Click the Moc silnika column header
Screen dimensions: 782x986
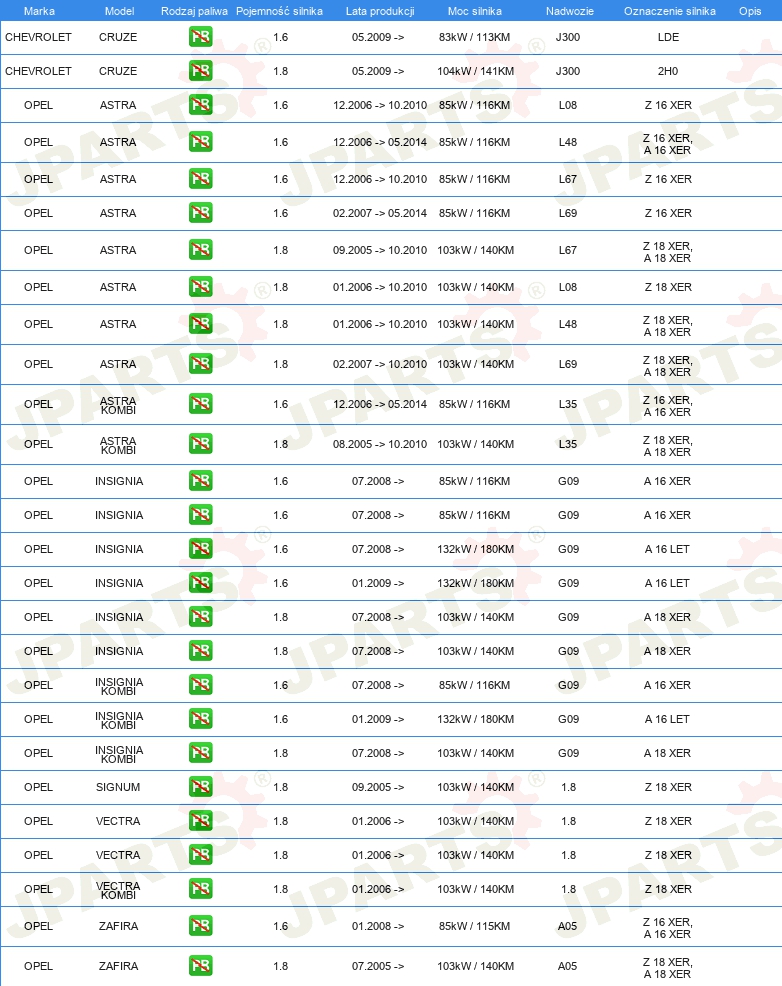(x=475, y=11)
